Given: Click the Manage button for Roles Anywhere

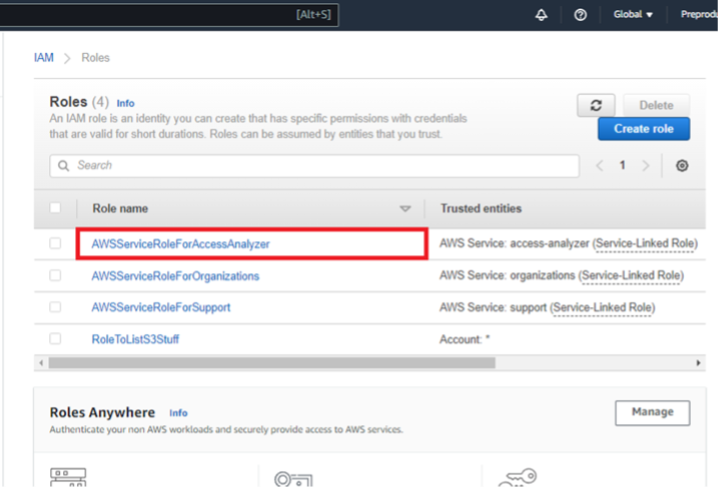Looking at the screenshot, I should 652,412.
